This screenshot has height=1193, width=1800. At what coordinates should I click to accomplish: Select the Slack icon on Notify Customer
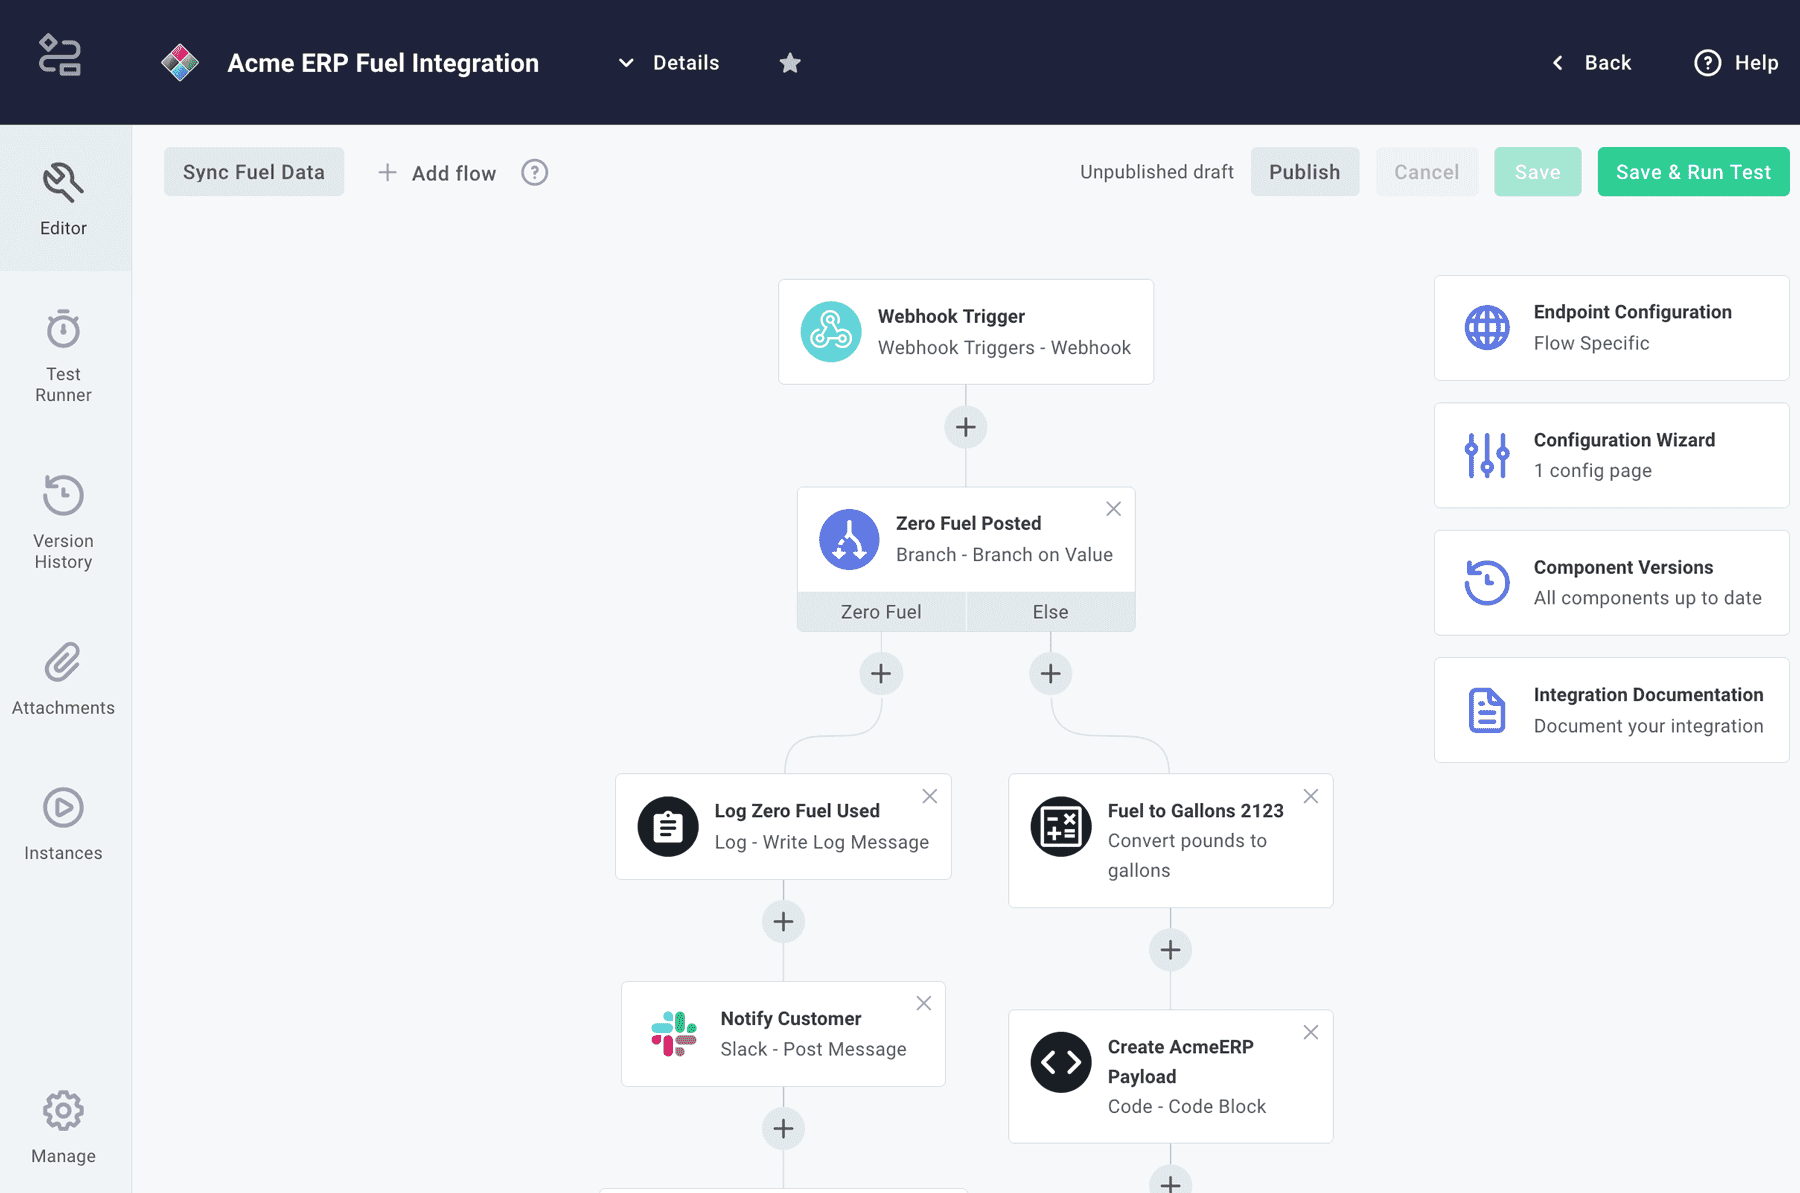click(673, 1033)
